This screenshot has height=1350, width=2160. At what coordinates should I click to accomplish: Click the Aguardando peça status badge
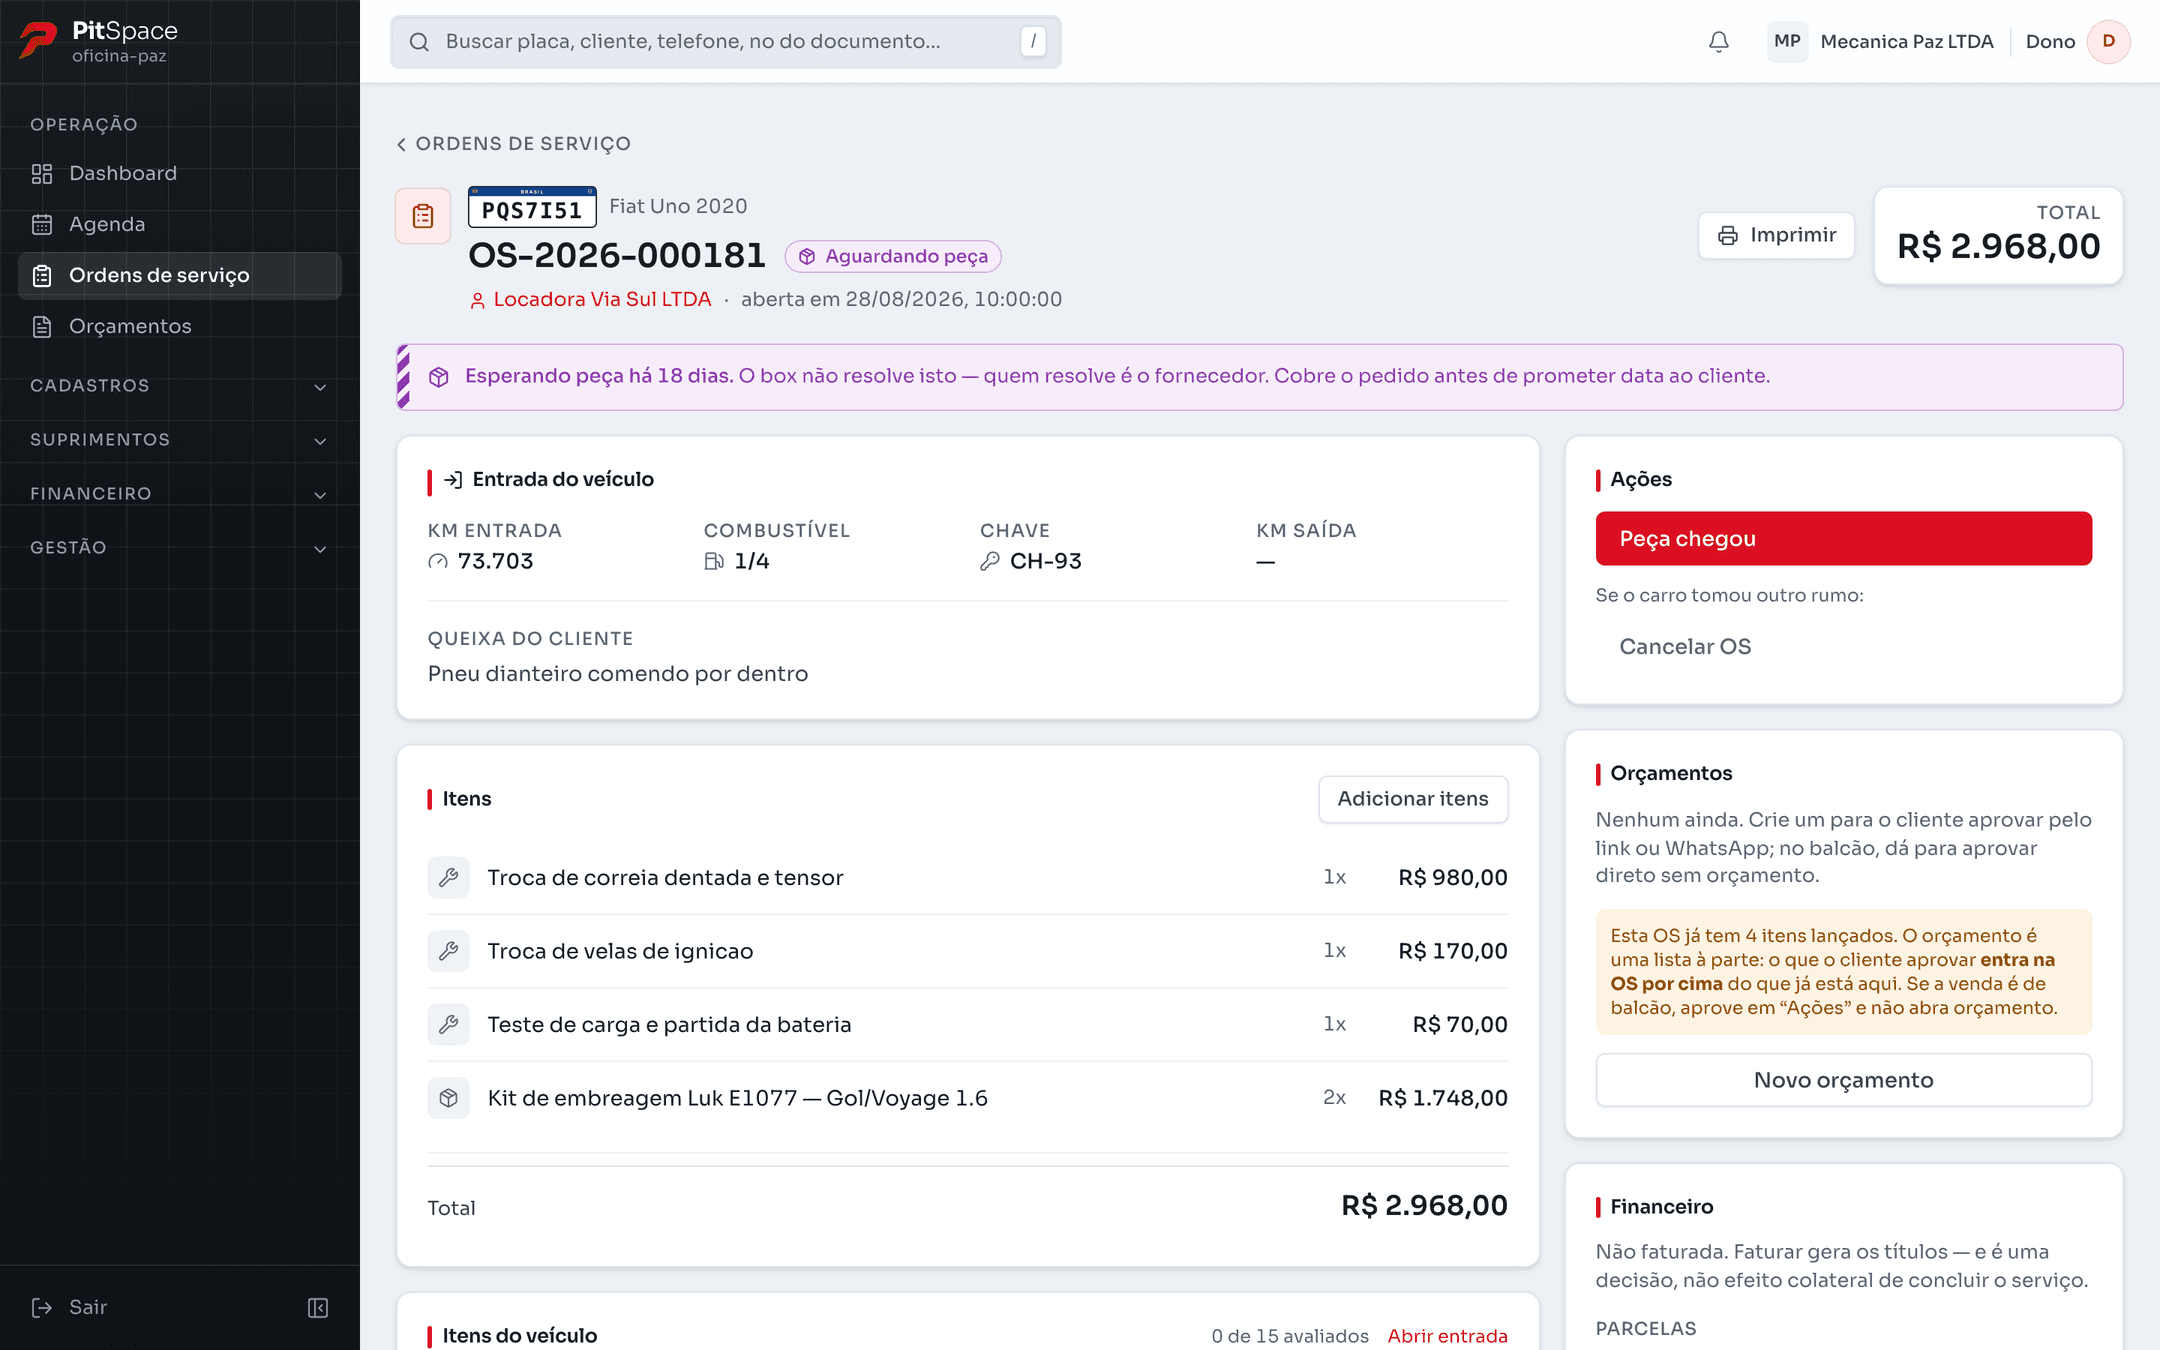[x=893, y=257]
